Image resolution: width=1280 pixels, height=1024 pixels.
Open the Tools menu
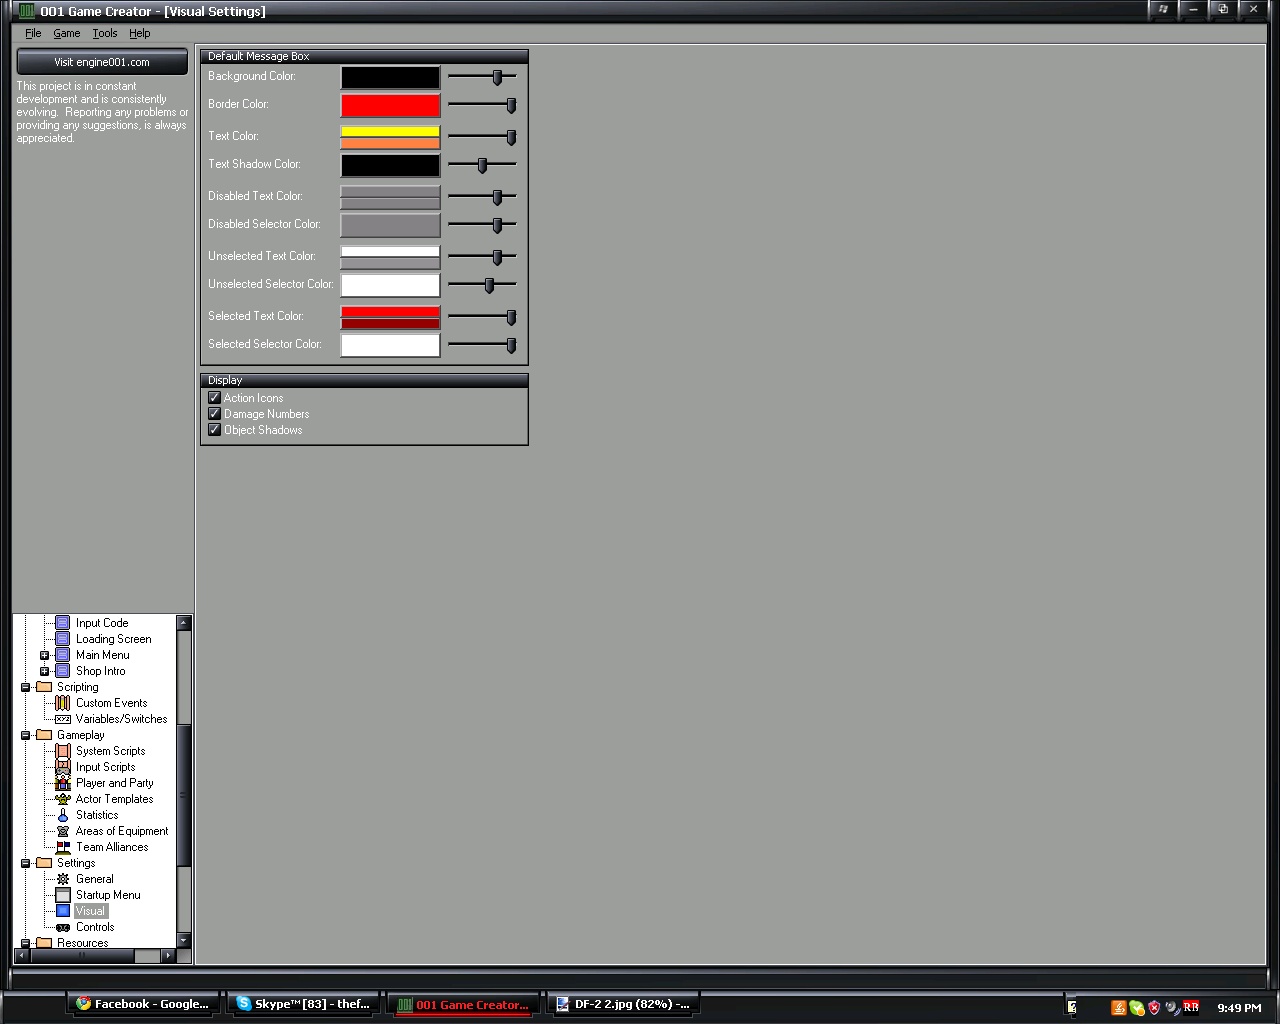coord(105,33)
